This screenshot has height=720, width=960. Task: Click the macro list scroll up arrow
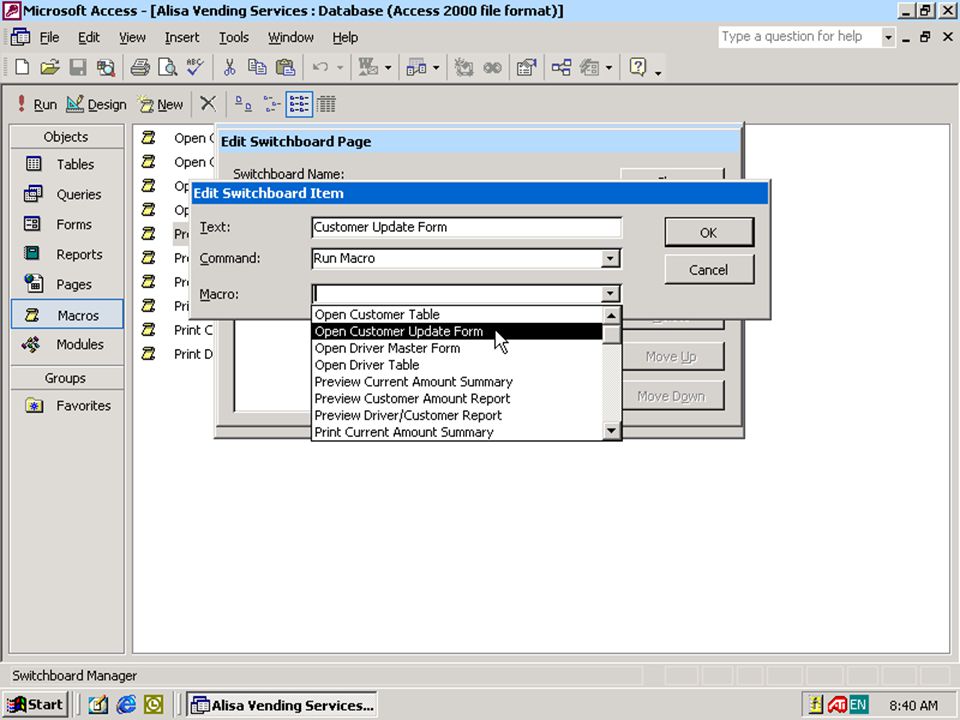tap(612, 315)
